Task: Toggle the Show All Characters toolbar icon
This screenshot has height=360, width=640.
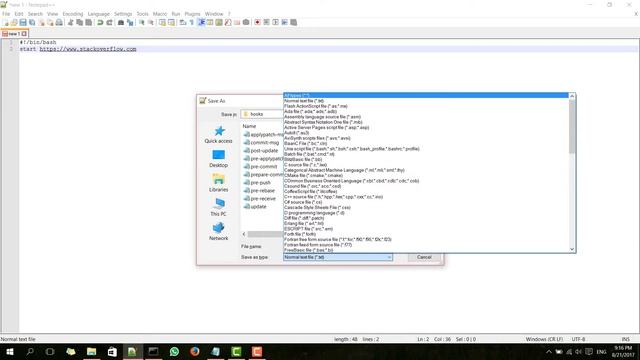Action: (191, 22)
